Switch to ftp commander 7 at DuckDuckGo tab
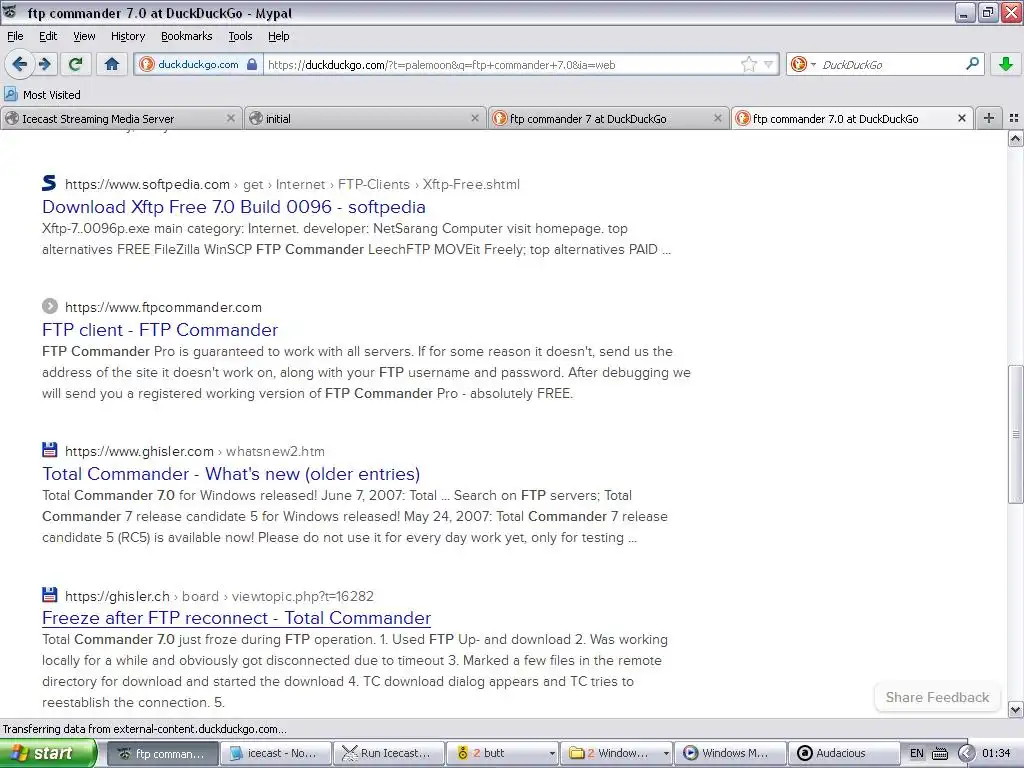This screenshot has height=768, width=1024. coord(607,118)
